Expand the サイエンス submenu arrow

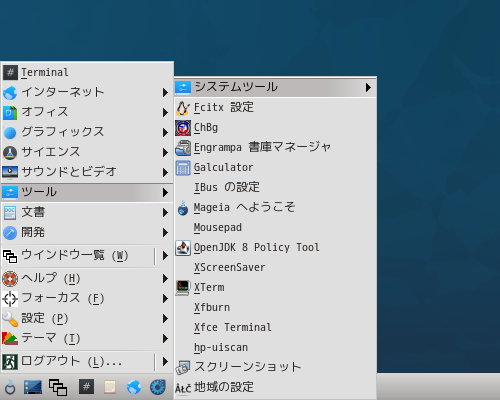tap(165, 152)
